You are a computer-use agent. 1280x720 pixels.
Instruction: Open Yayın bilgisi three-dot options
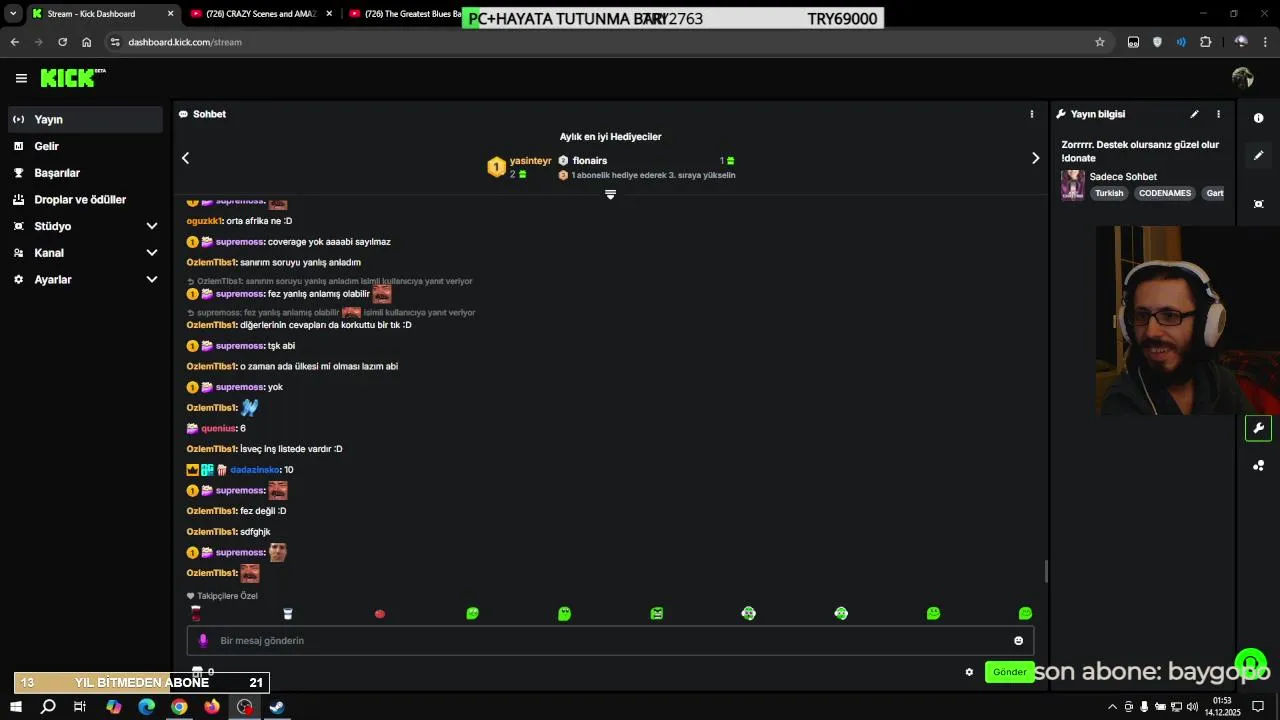click(x=1218, y=114)
